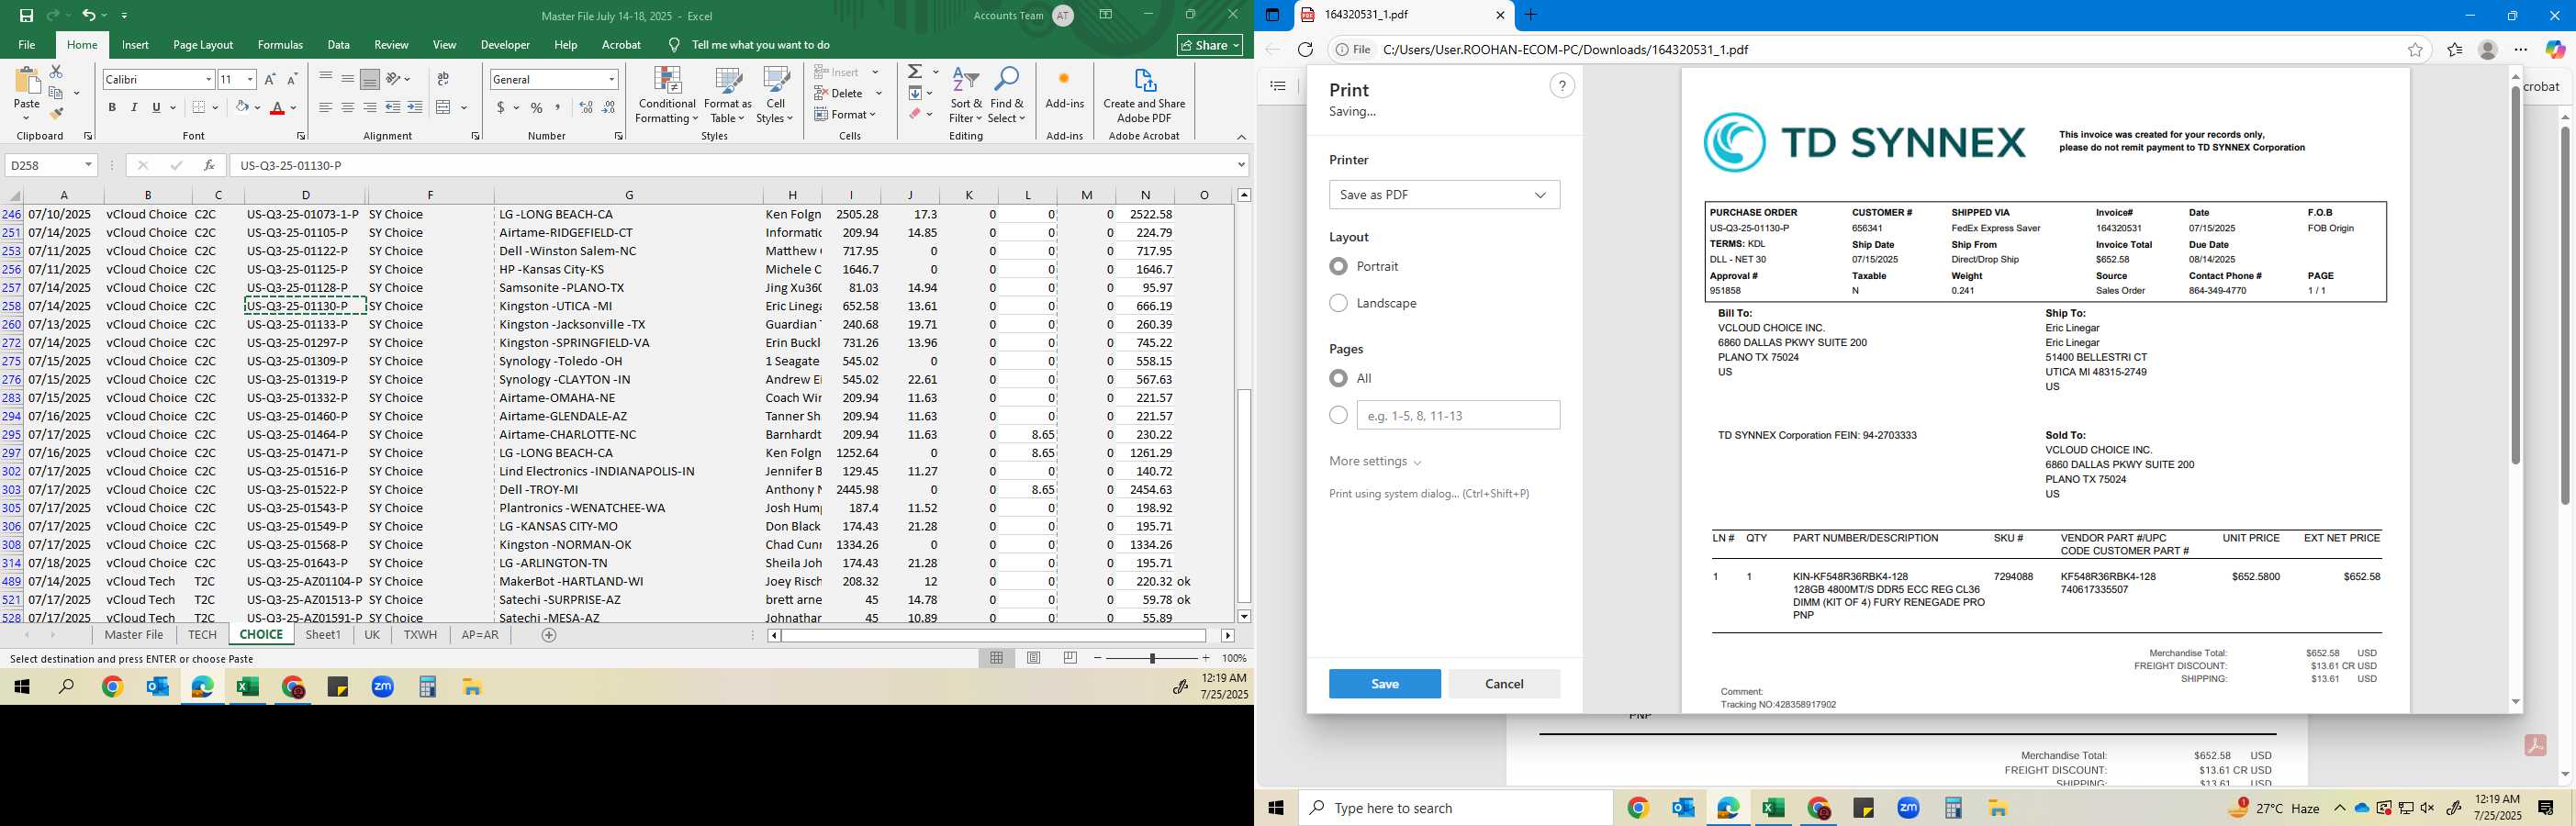Viewport: 2576px width, 826px height.
Task: Switch to the Master File sheet tab
Action: (134, 635)
